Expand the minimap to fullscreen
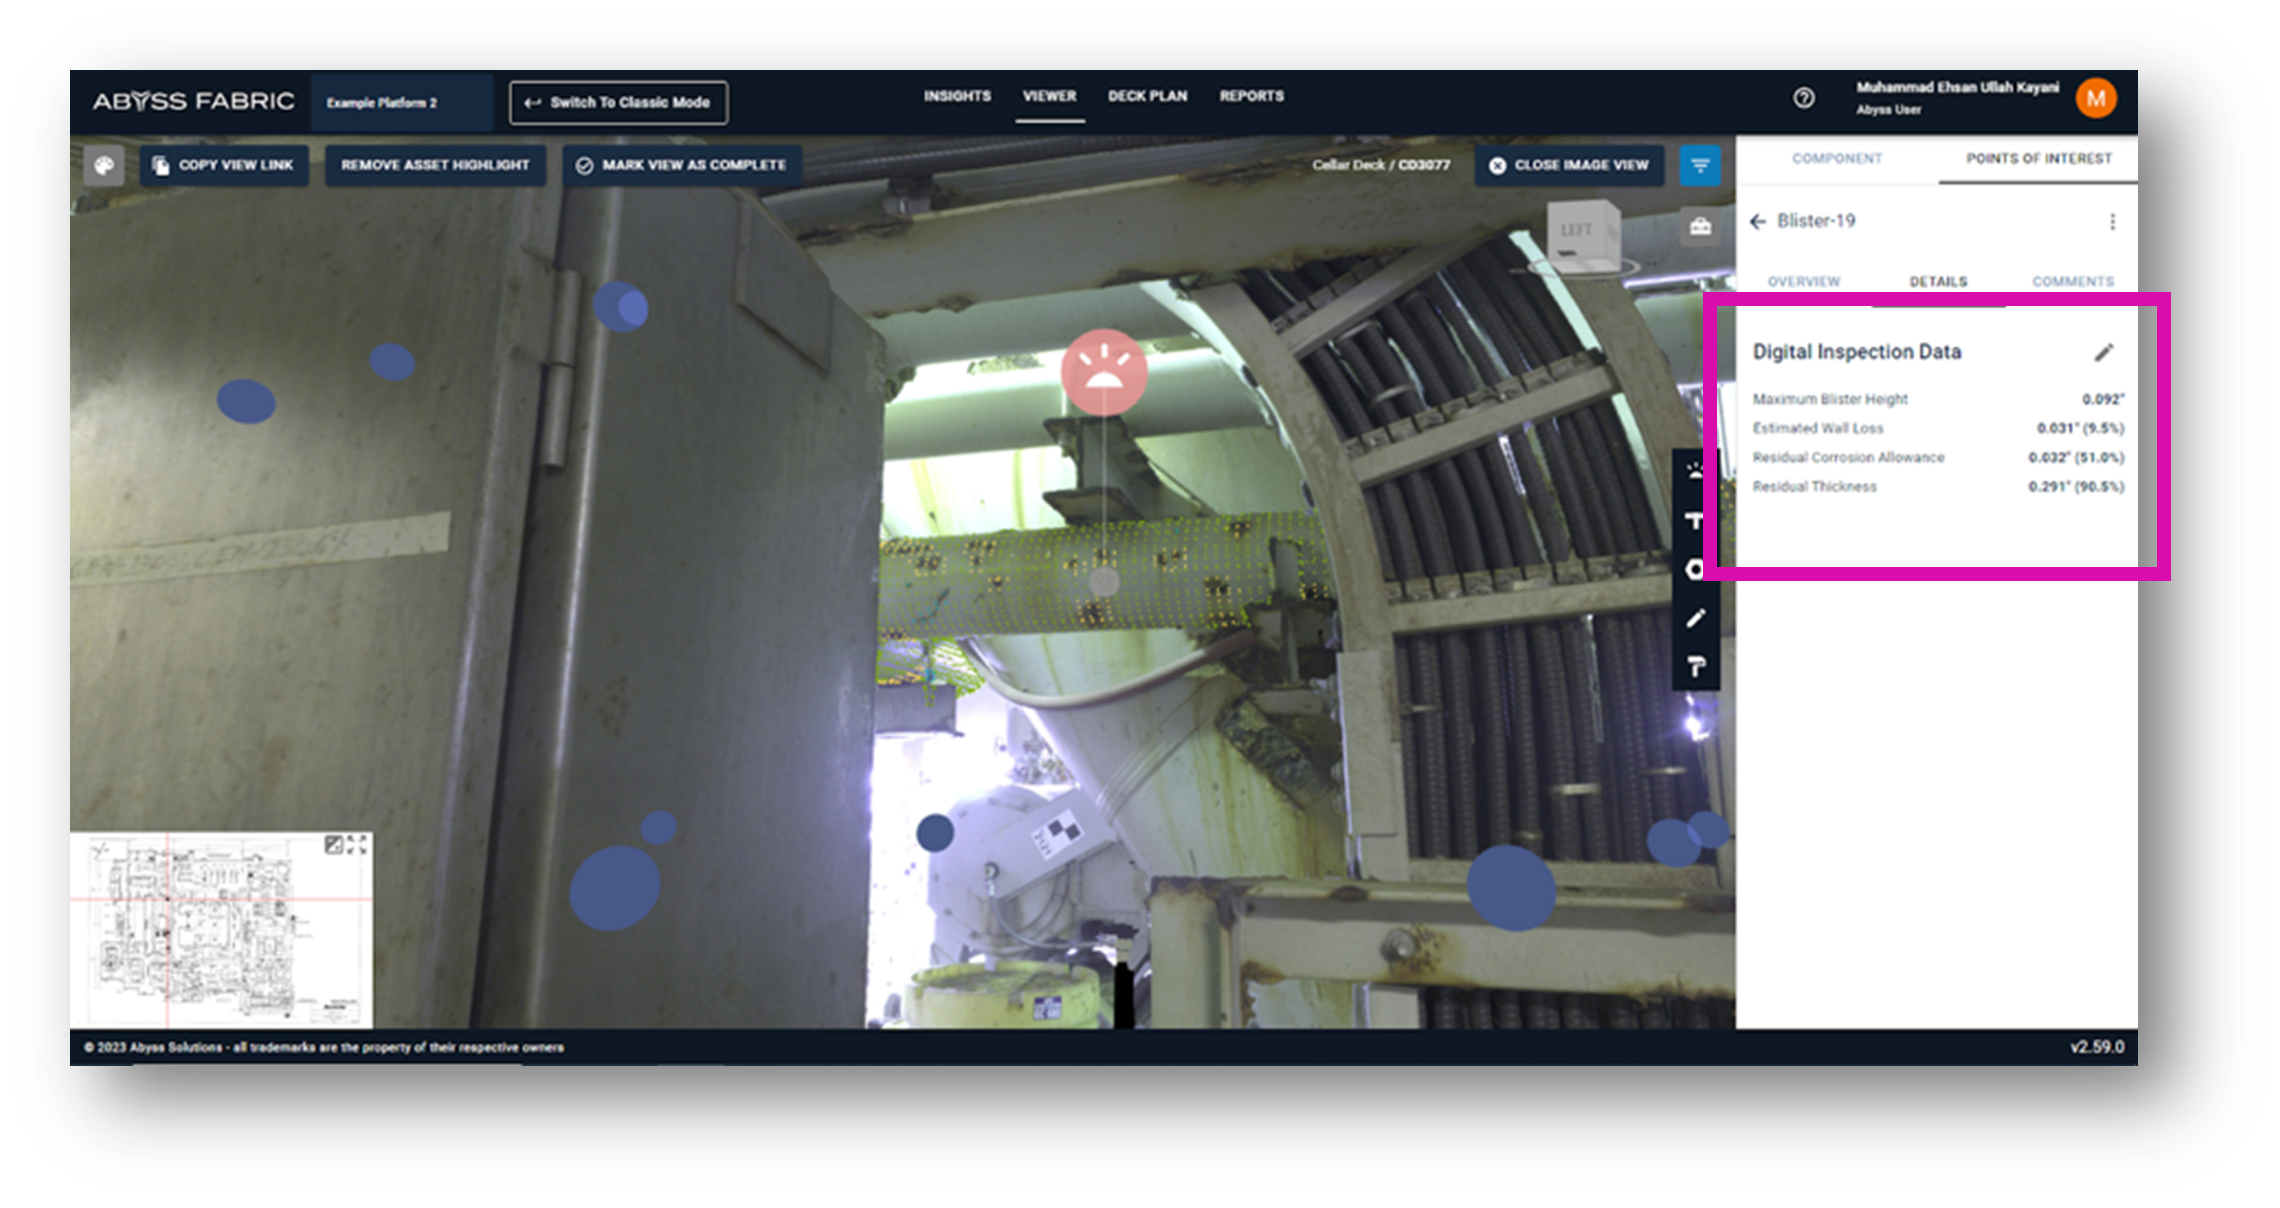Viewport: 2280px width, 1208px height. tap(357, 845)
